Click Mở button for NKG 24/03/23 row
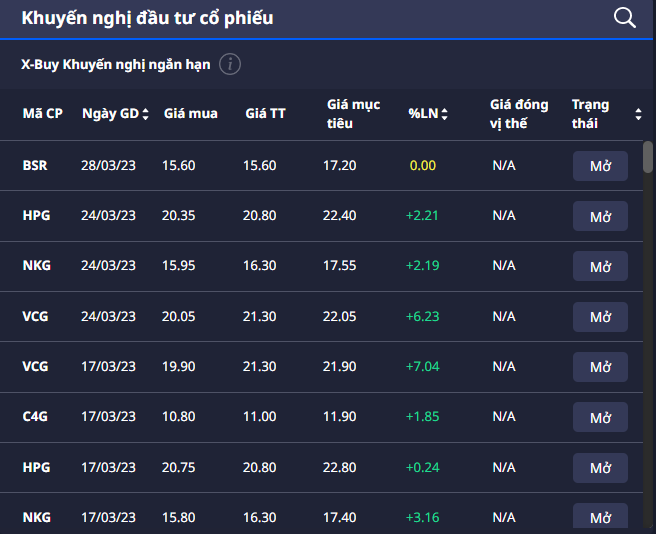This screenshot has height=534, width=656. (600, 266)
